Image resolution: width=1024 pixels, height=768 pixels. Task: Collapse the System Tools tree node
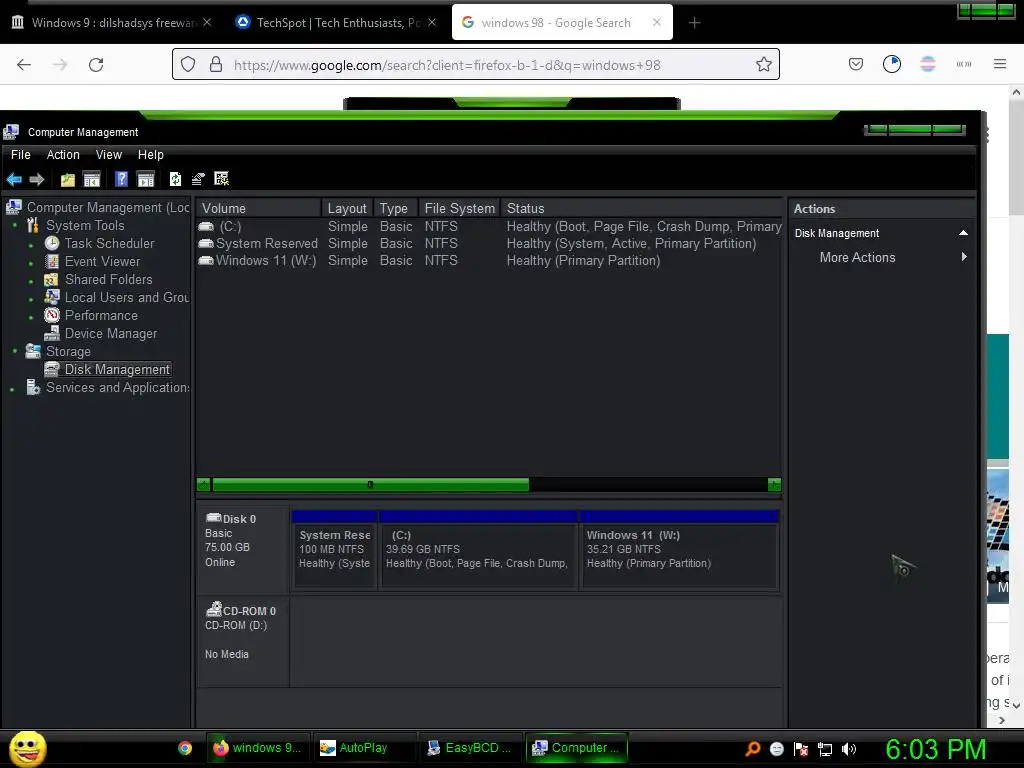click(15, 225)
